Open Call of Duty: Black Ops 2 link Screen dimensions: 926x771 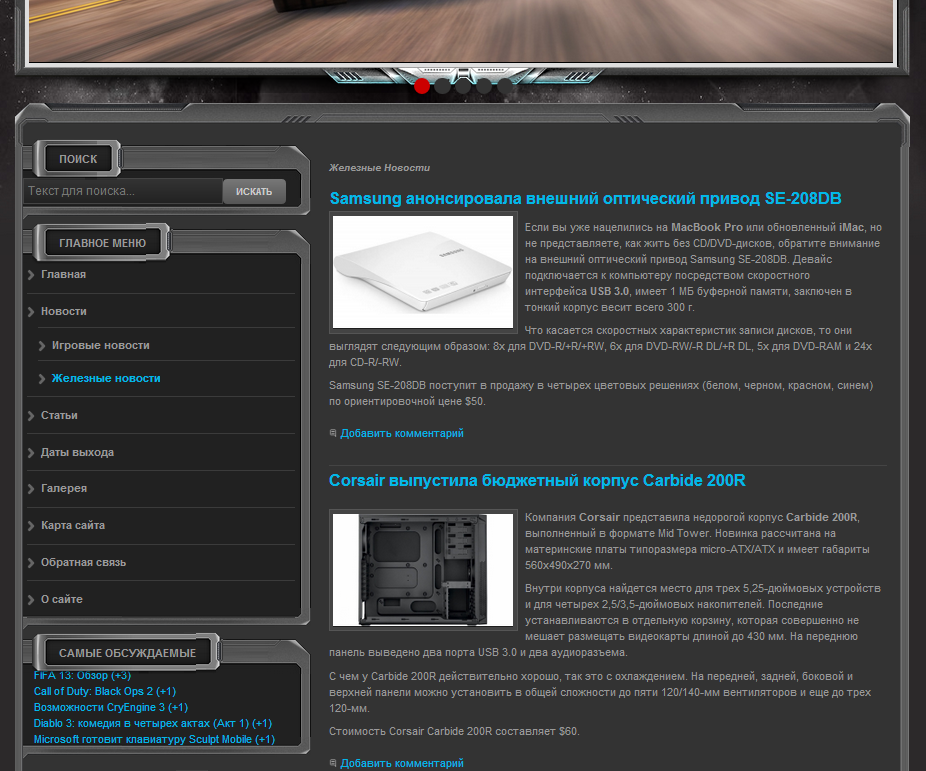(105, 691)
